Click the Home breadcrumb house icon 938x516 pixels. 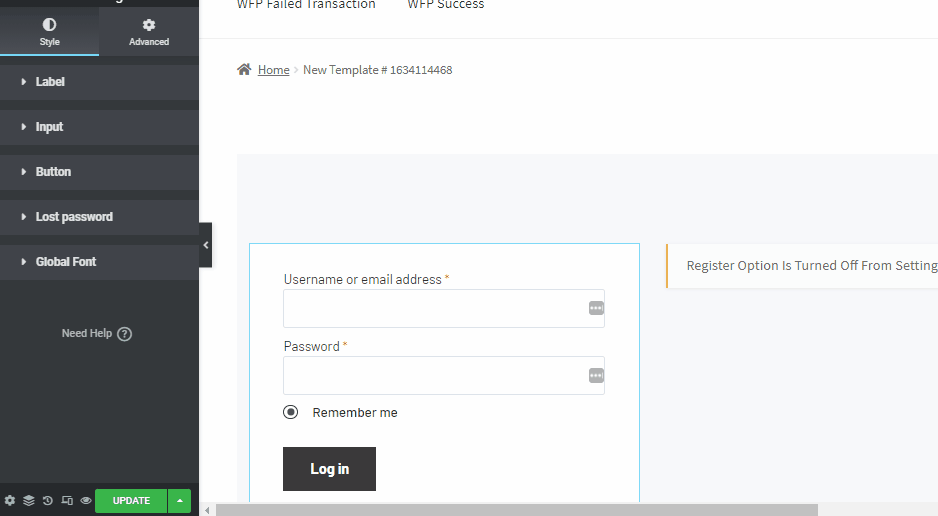[244, 70]
